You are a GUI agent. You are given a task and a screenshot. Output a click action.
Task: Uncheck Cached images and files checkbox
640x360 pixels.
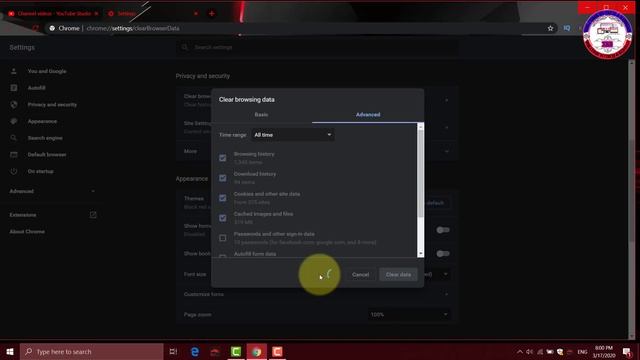click(x=222, y=218)
